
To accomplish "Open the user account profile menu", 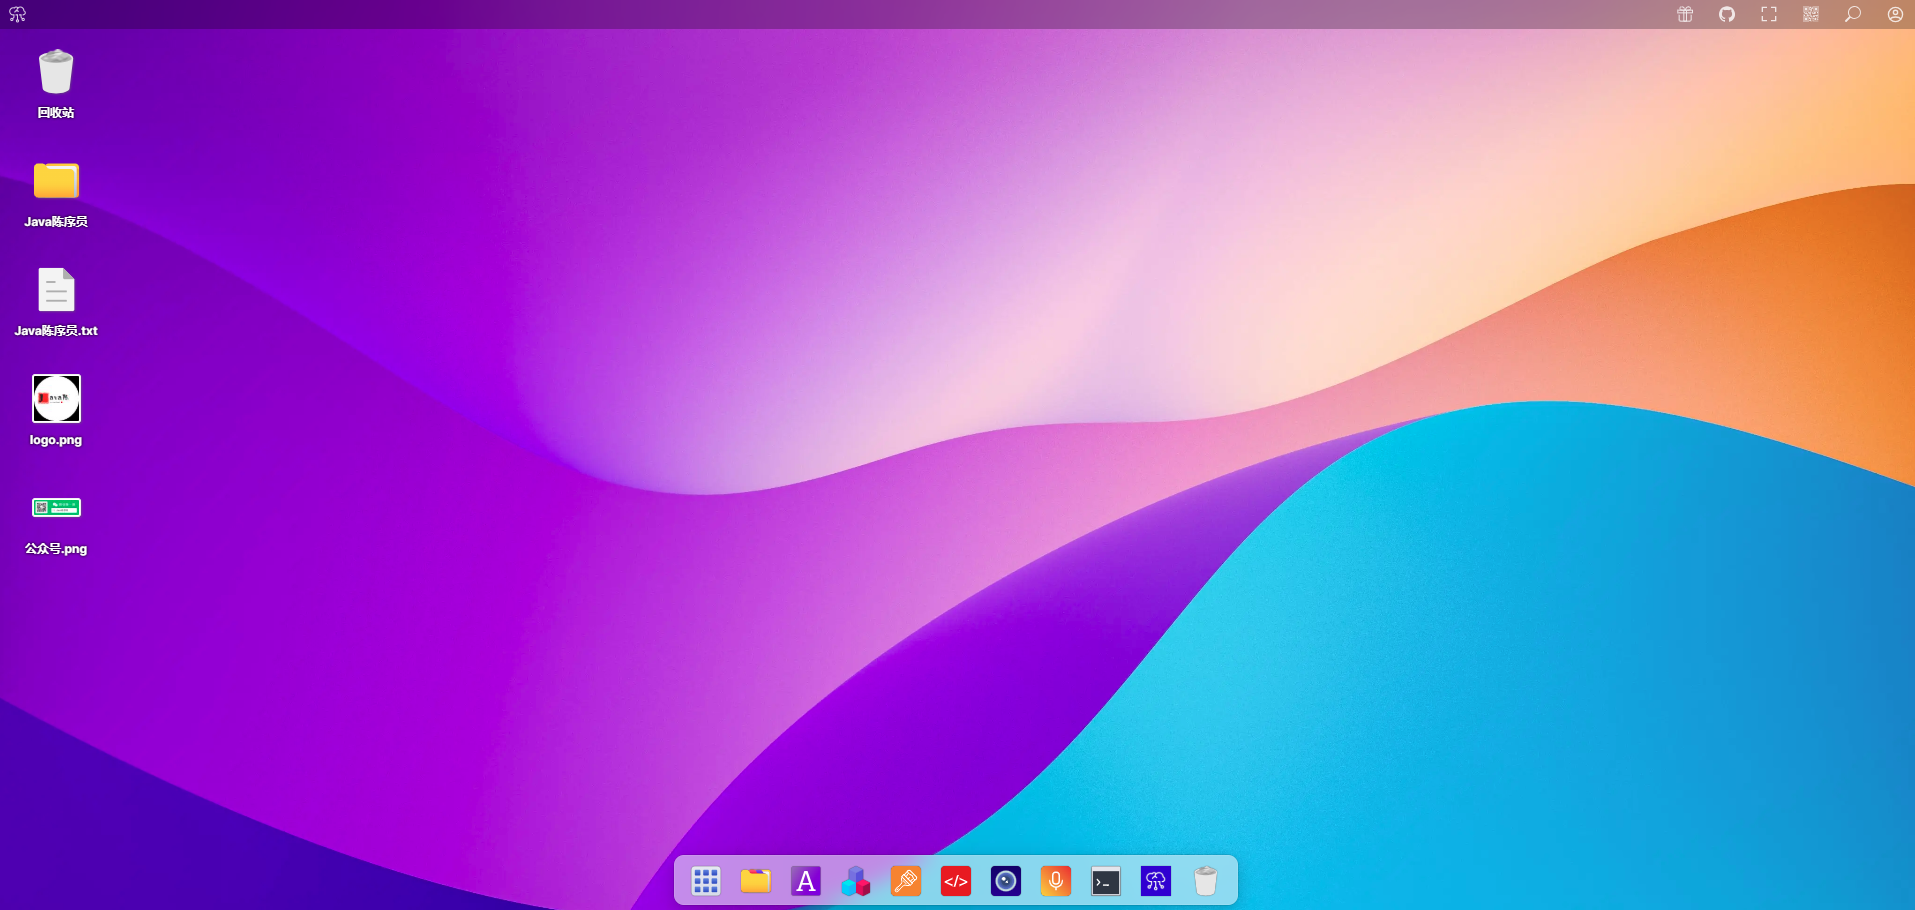I will point(1895,14).
